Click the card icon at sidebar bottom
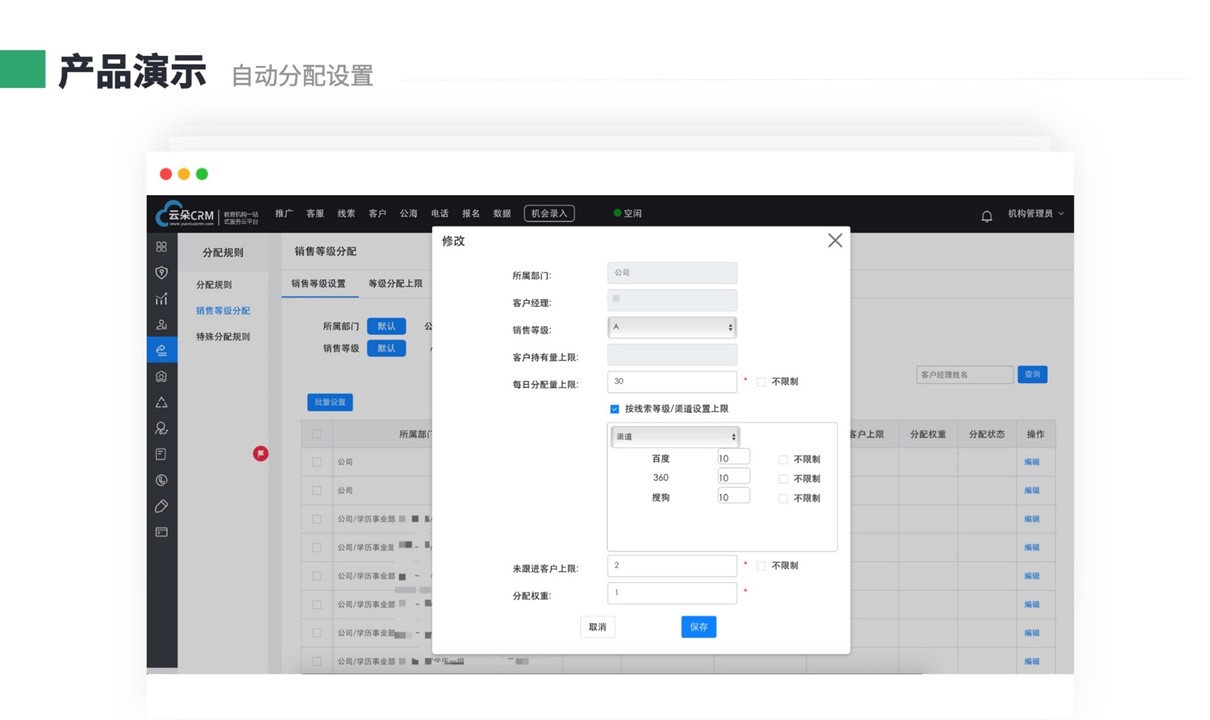 [x=161, y=532]
